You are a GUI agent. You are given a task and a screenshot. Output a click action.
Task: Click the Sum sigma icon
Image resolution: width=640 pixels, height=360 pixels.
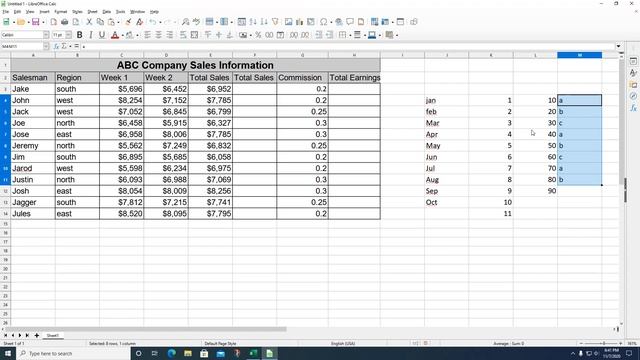tap(64, 47)
